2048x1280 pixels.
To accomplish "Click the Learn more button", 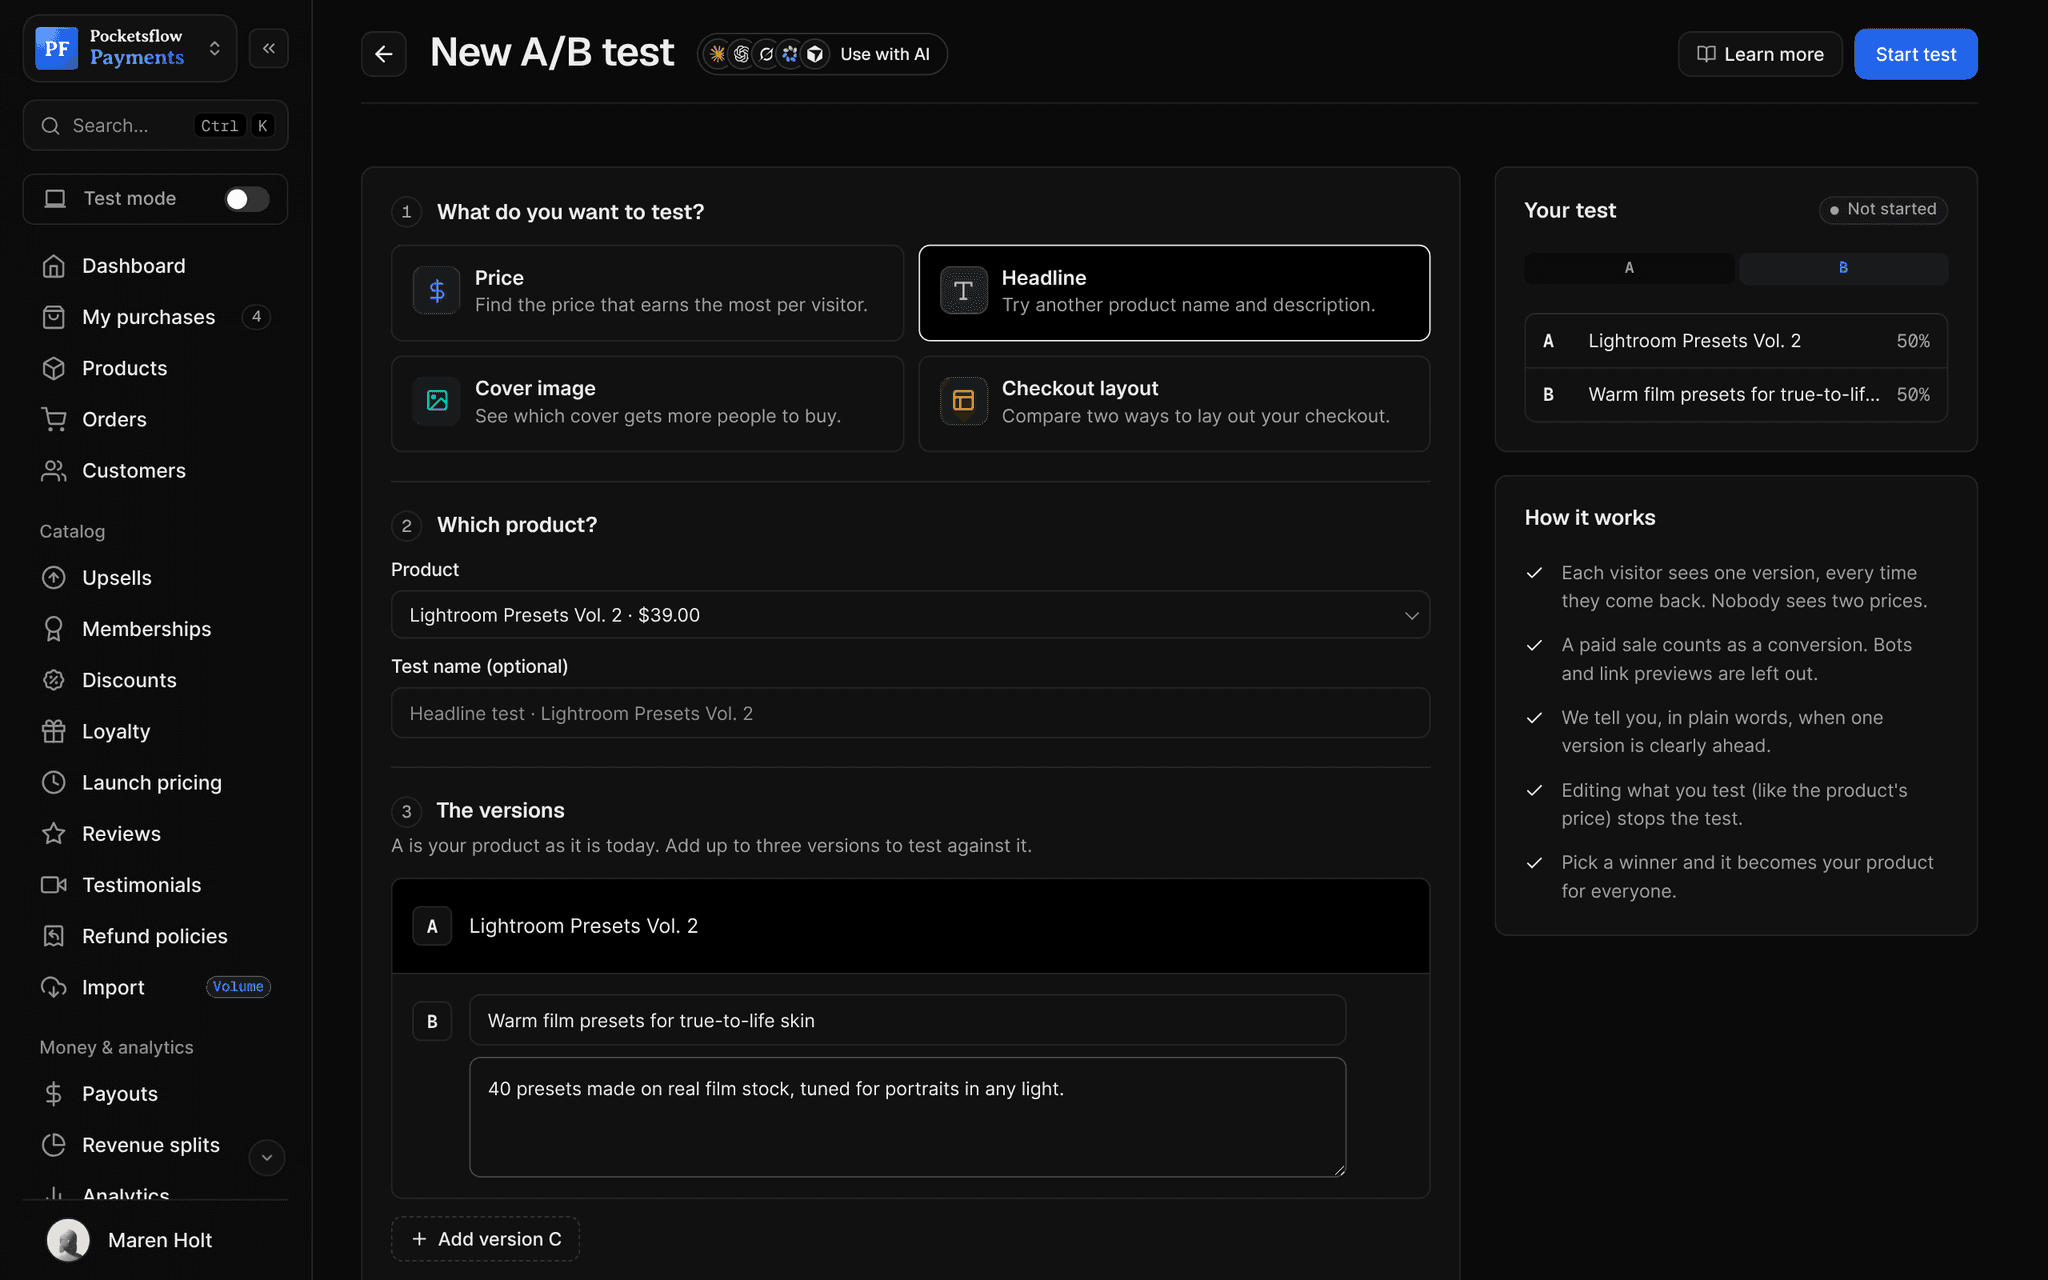I will (1760, 54).
